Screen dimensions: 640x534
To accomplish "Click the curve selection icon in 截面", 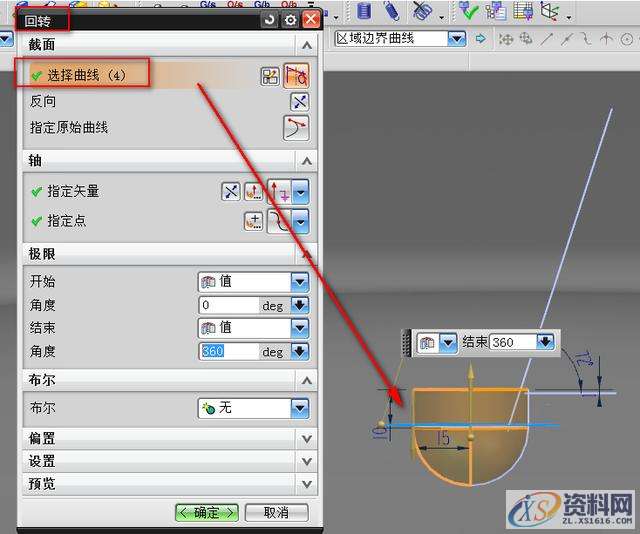I will (x=297, y=76).
